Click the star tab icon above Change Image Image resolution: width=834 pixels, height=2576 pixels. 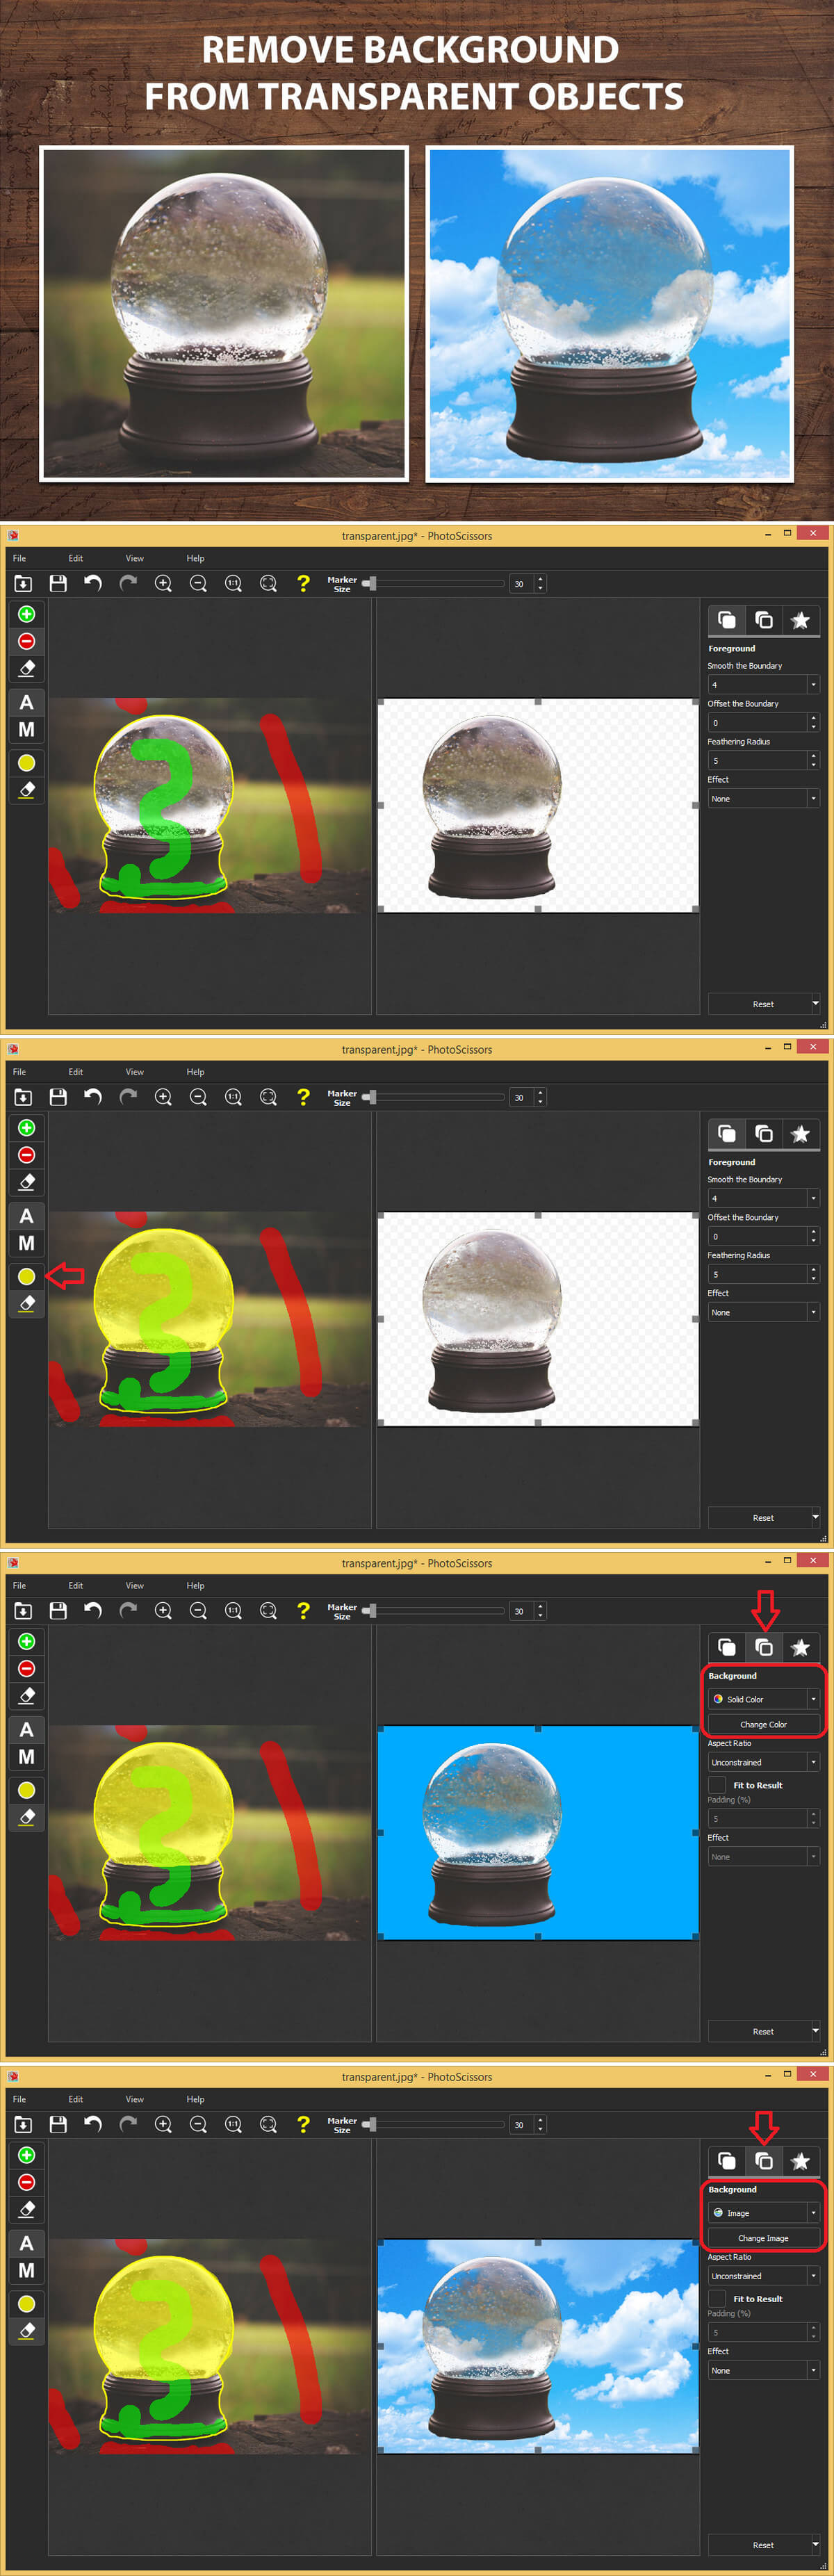[800, 2161]
